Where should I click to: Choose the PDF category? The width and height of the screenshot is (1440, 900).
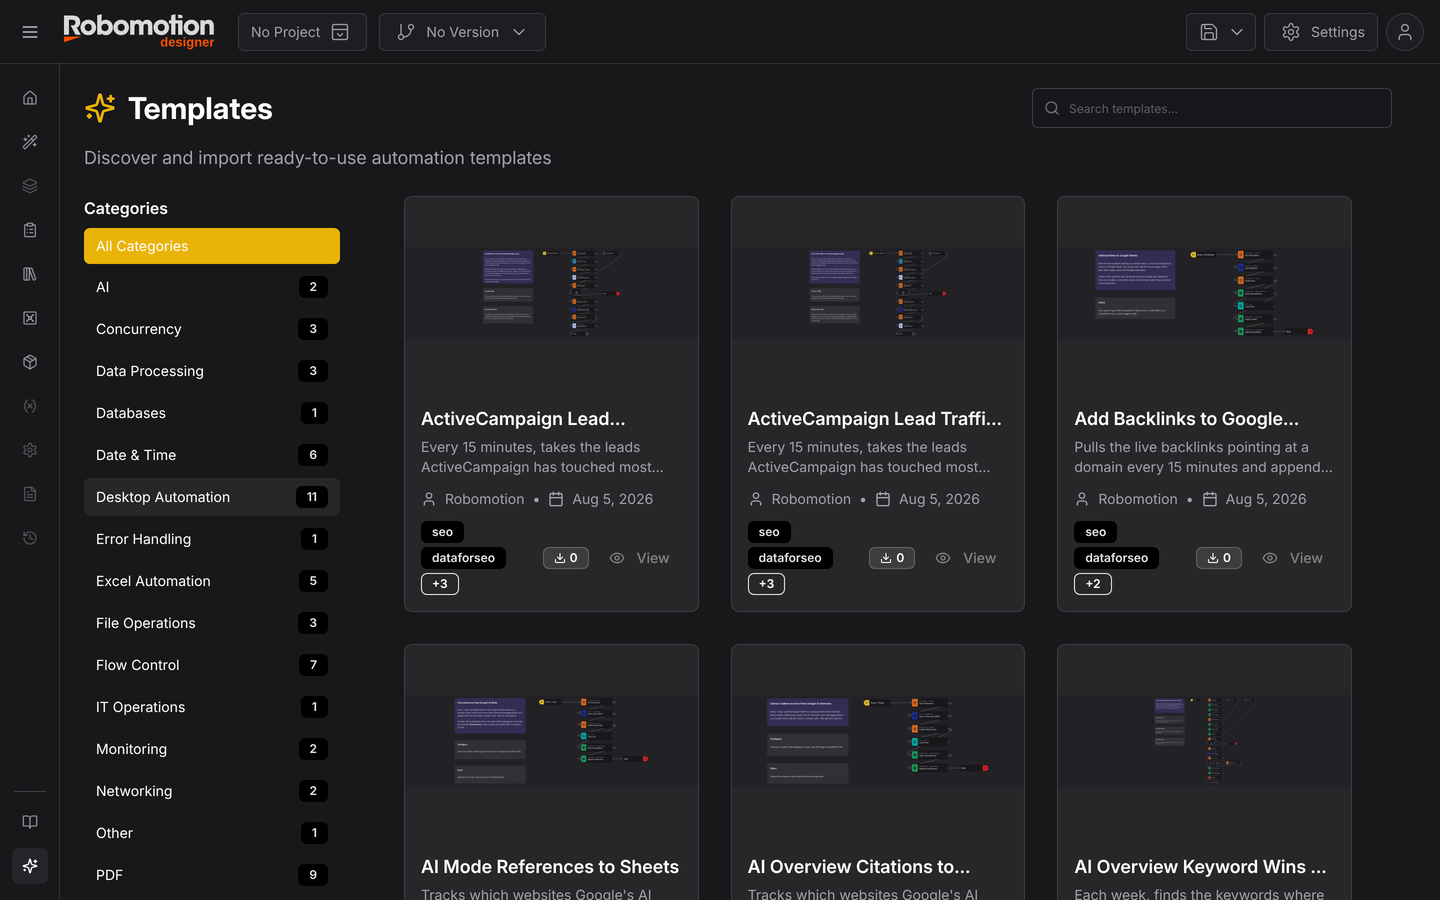coord(212,875)
